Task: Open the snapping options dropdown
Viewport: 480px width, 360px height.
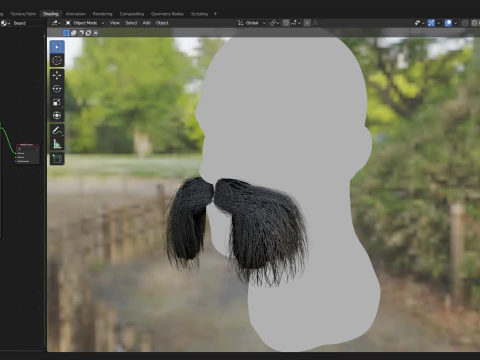Action: pyautogui.click(x=296, y=23)
